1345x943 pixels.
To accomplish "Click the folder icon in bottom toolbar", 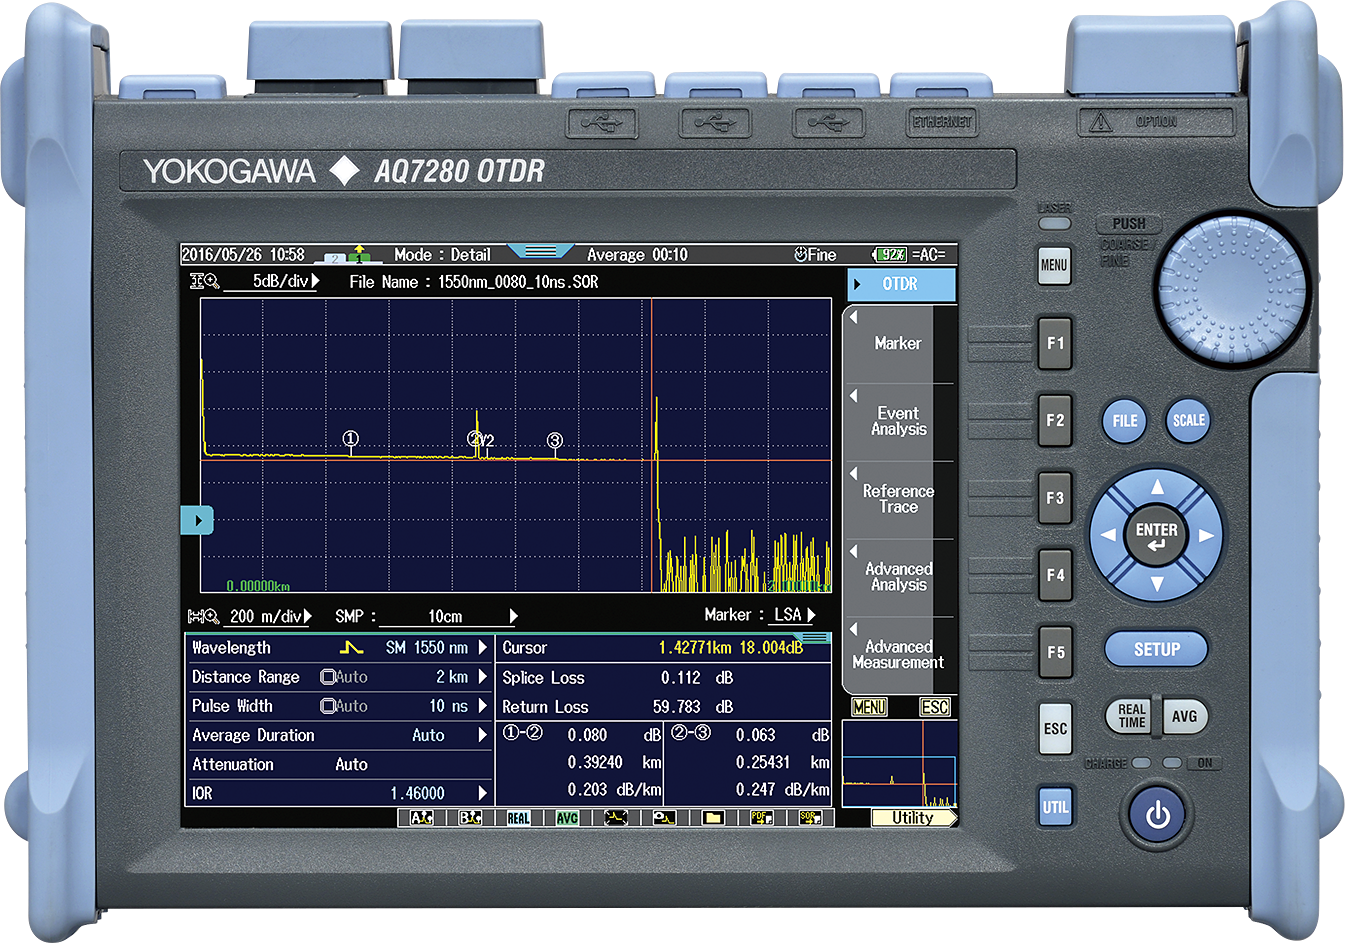I will [x=712, y=818].
